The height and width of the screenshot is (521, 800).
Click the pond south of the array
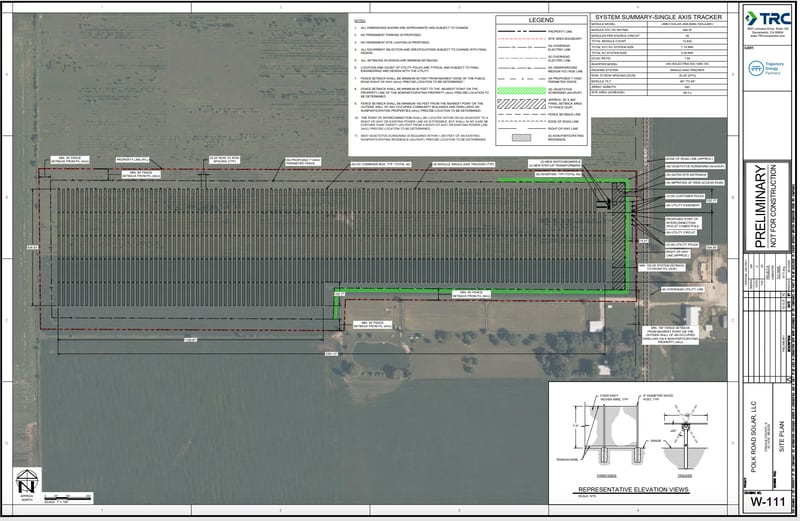pos(380,356)
